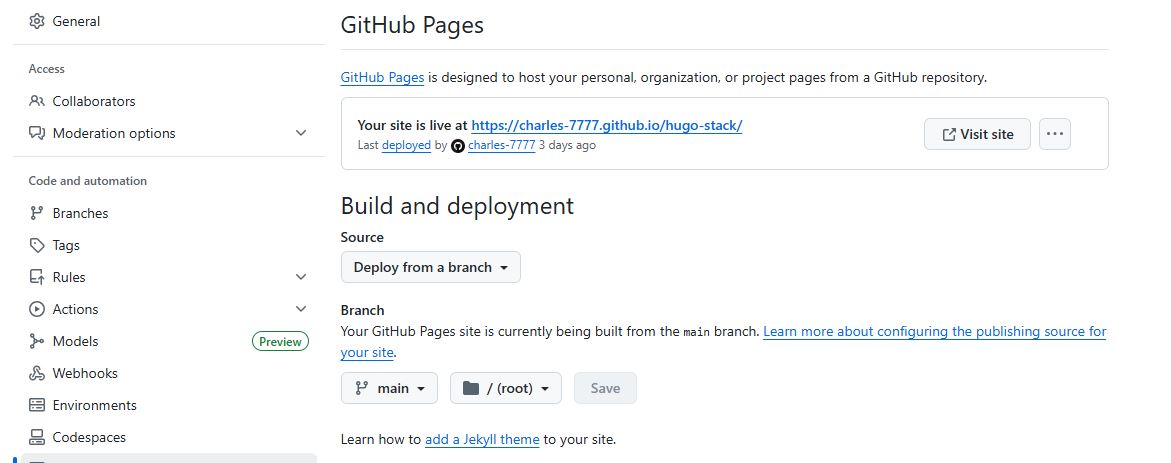This screenshot has width=1171, height=463.
Task: Open Environments settings
Action: 95,405
